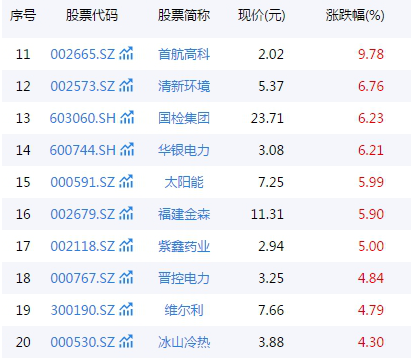
Task: Open stock name 国检集团
Action: pos(184,118)
